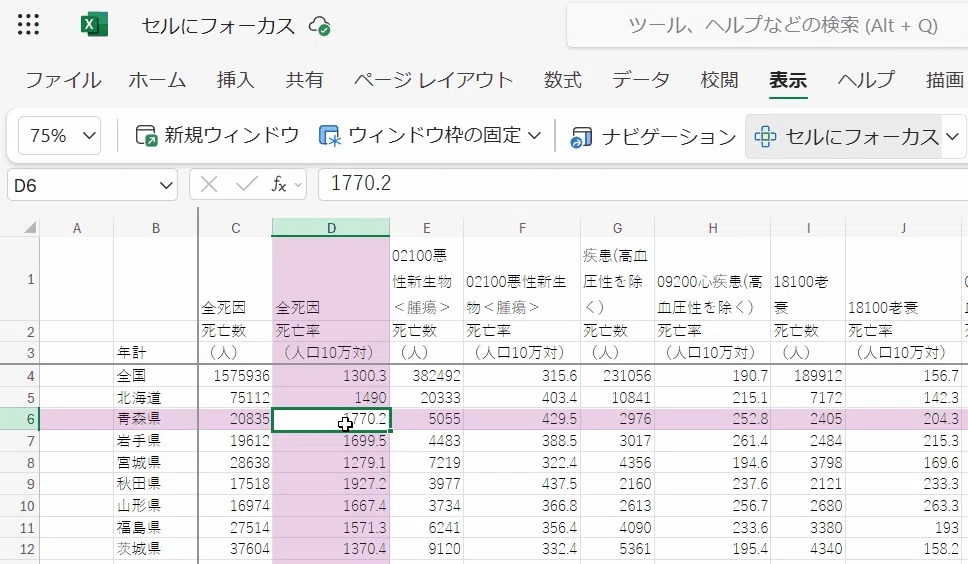Click the Freeze Panes icon (ウィンドウ枠の固定)
The height and width of the screenshot is (564, 968).
[330, 136]
